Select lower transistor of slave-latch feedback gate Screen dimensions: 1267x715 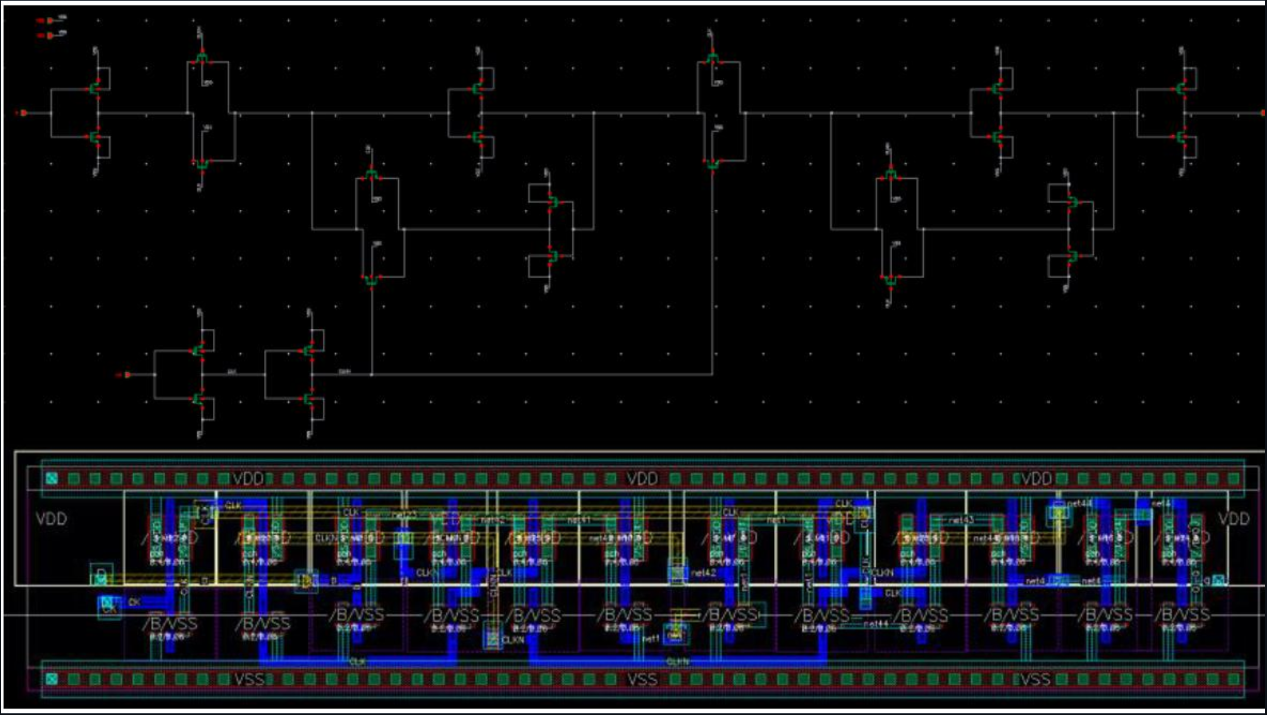pos(889,281)
